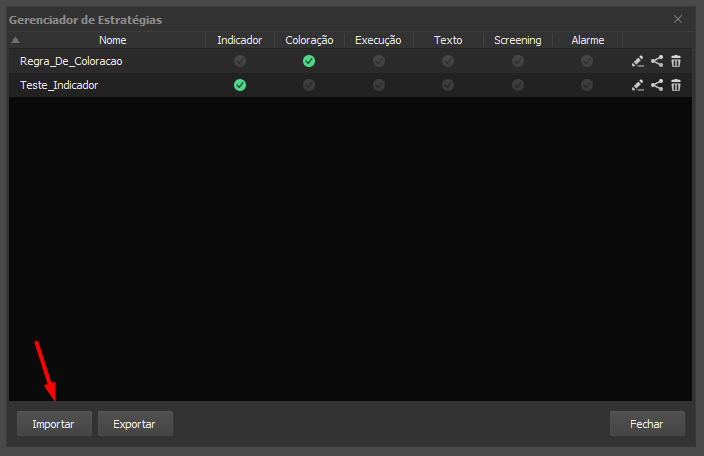The image size is (704, 456).
Task: Edit the Regra_De_Coloracao strategy
Action: click(638, 61)
